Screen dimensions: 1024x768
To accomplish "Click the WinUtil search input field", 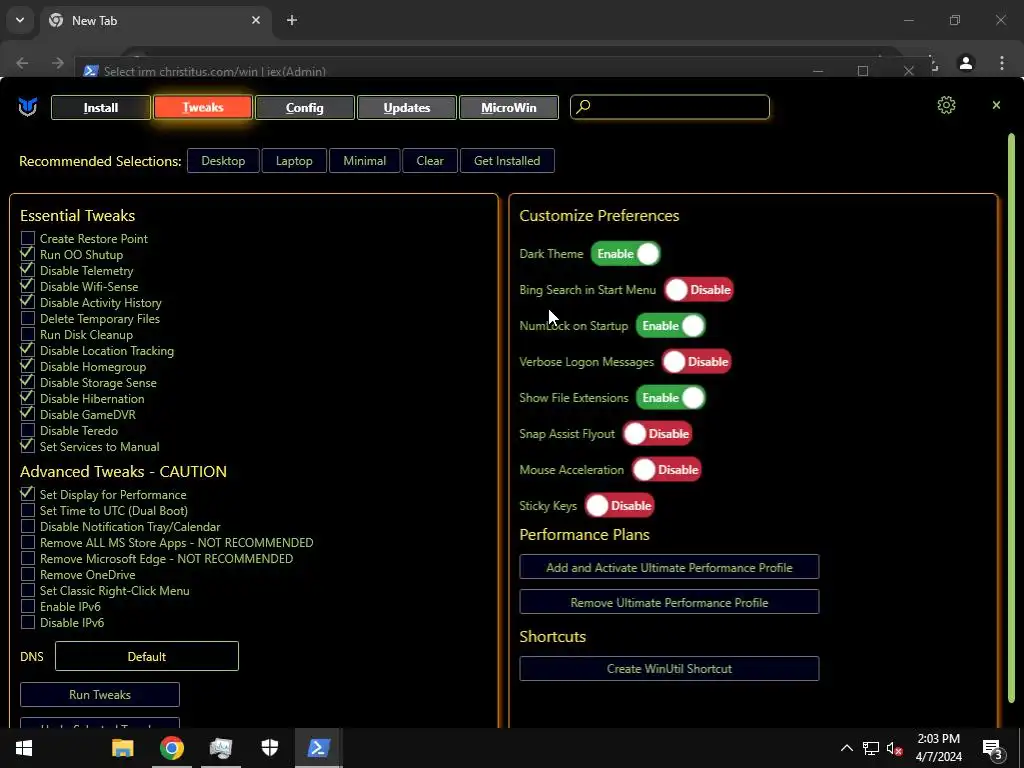I will [670, 107].
